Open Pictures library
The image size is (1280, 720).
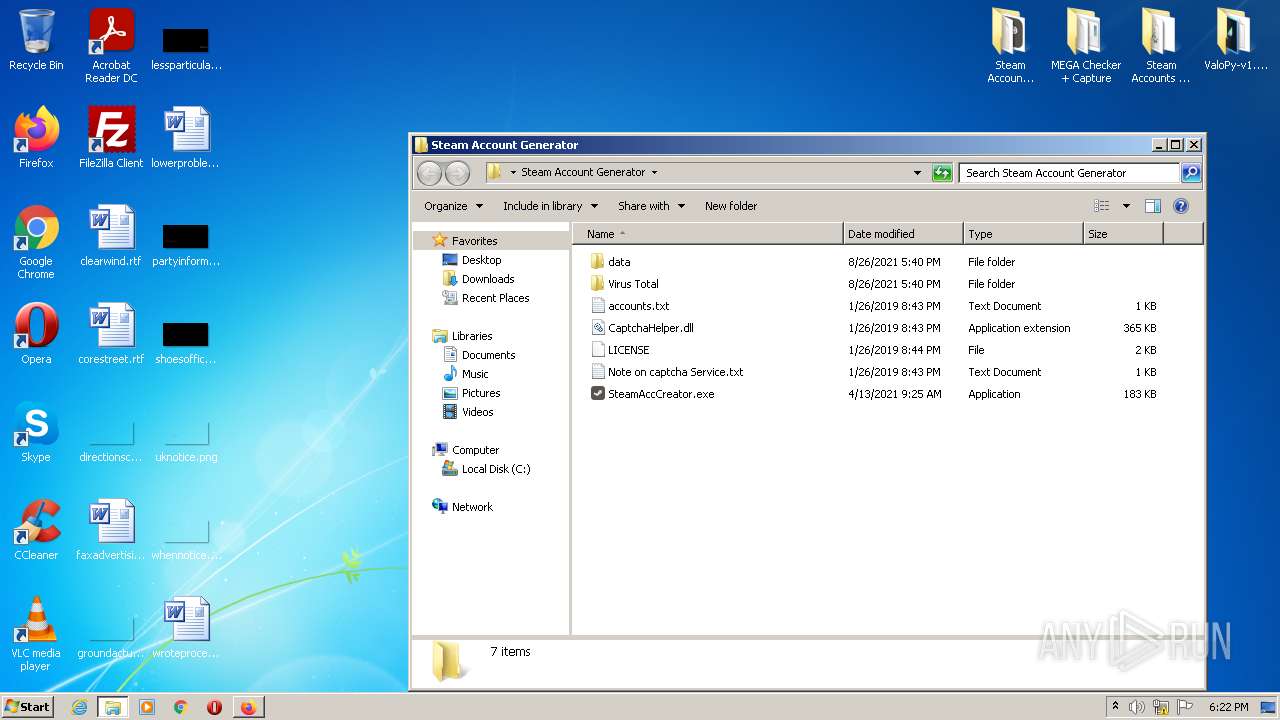pos(481,393)
